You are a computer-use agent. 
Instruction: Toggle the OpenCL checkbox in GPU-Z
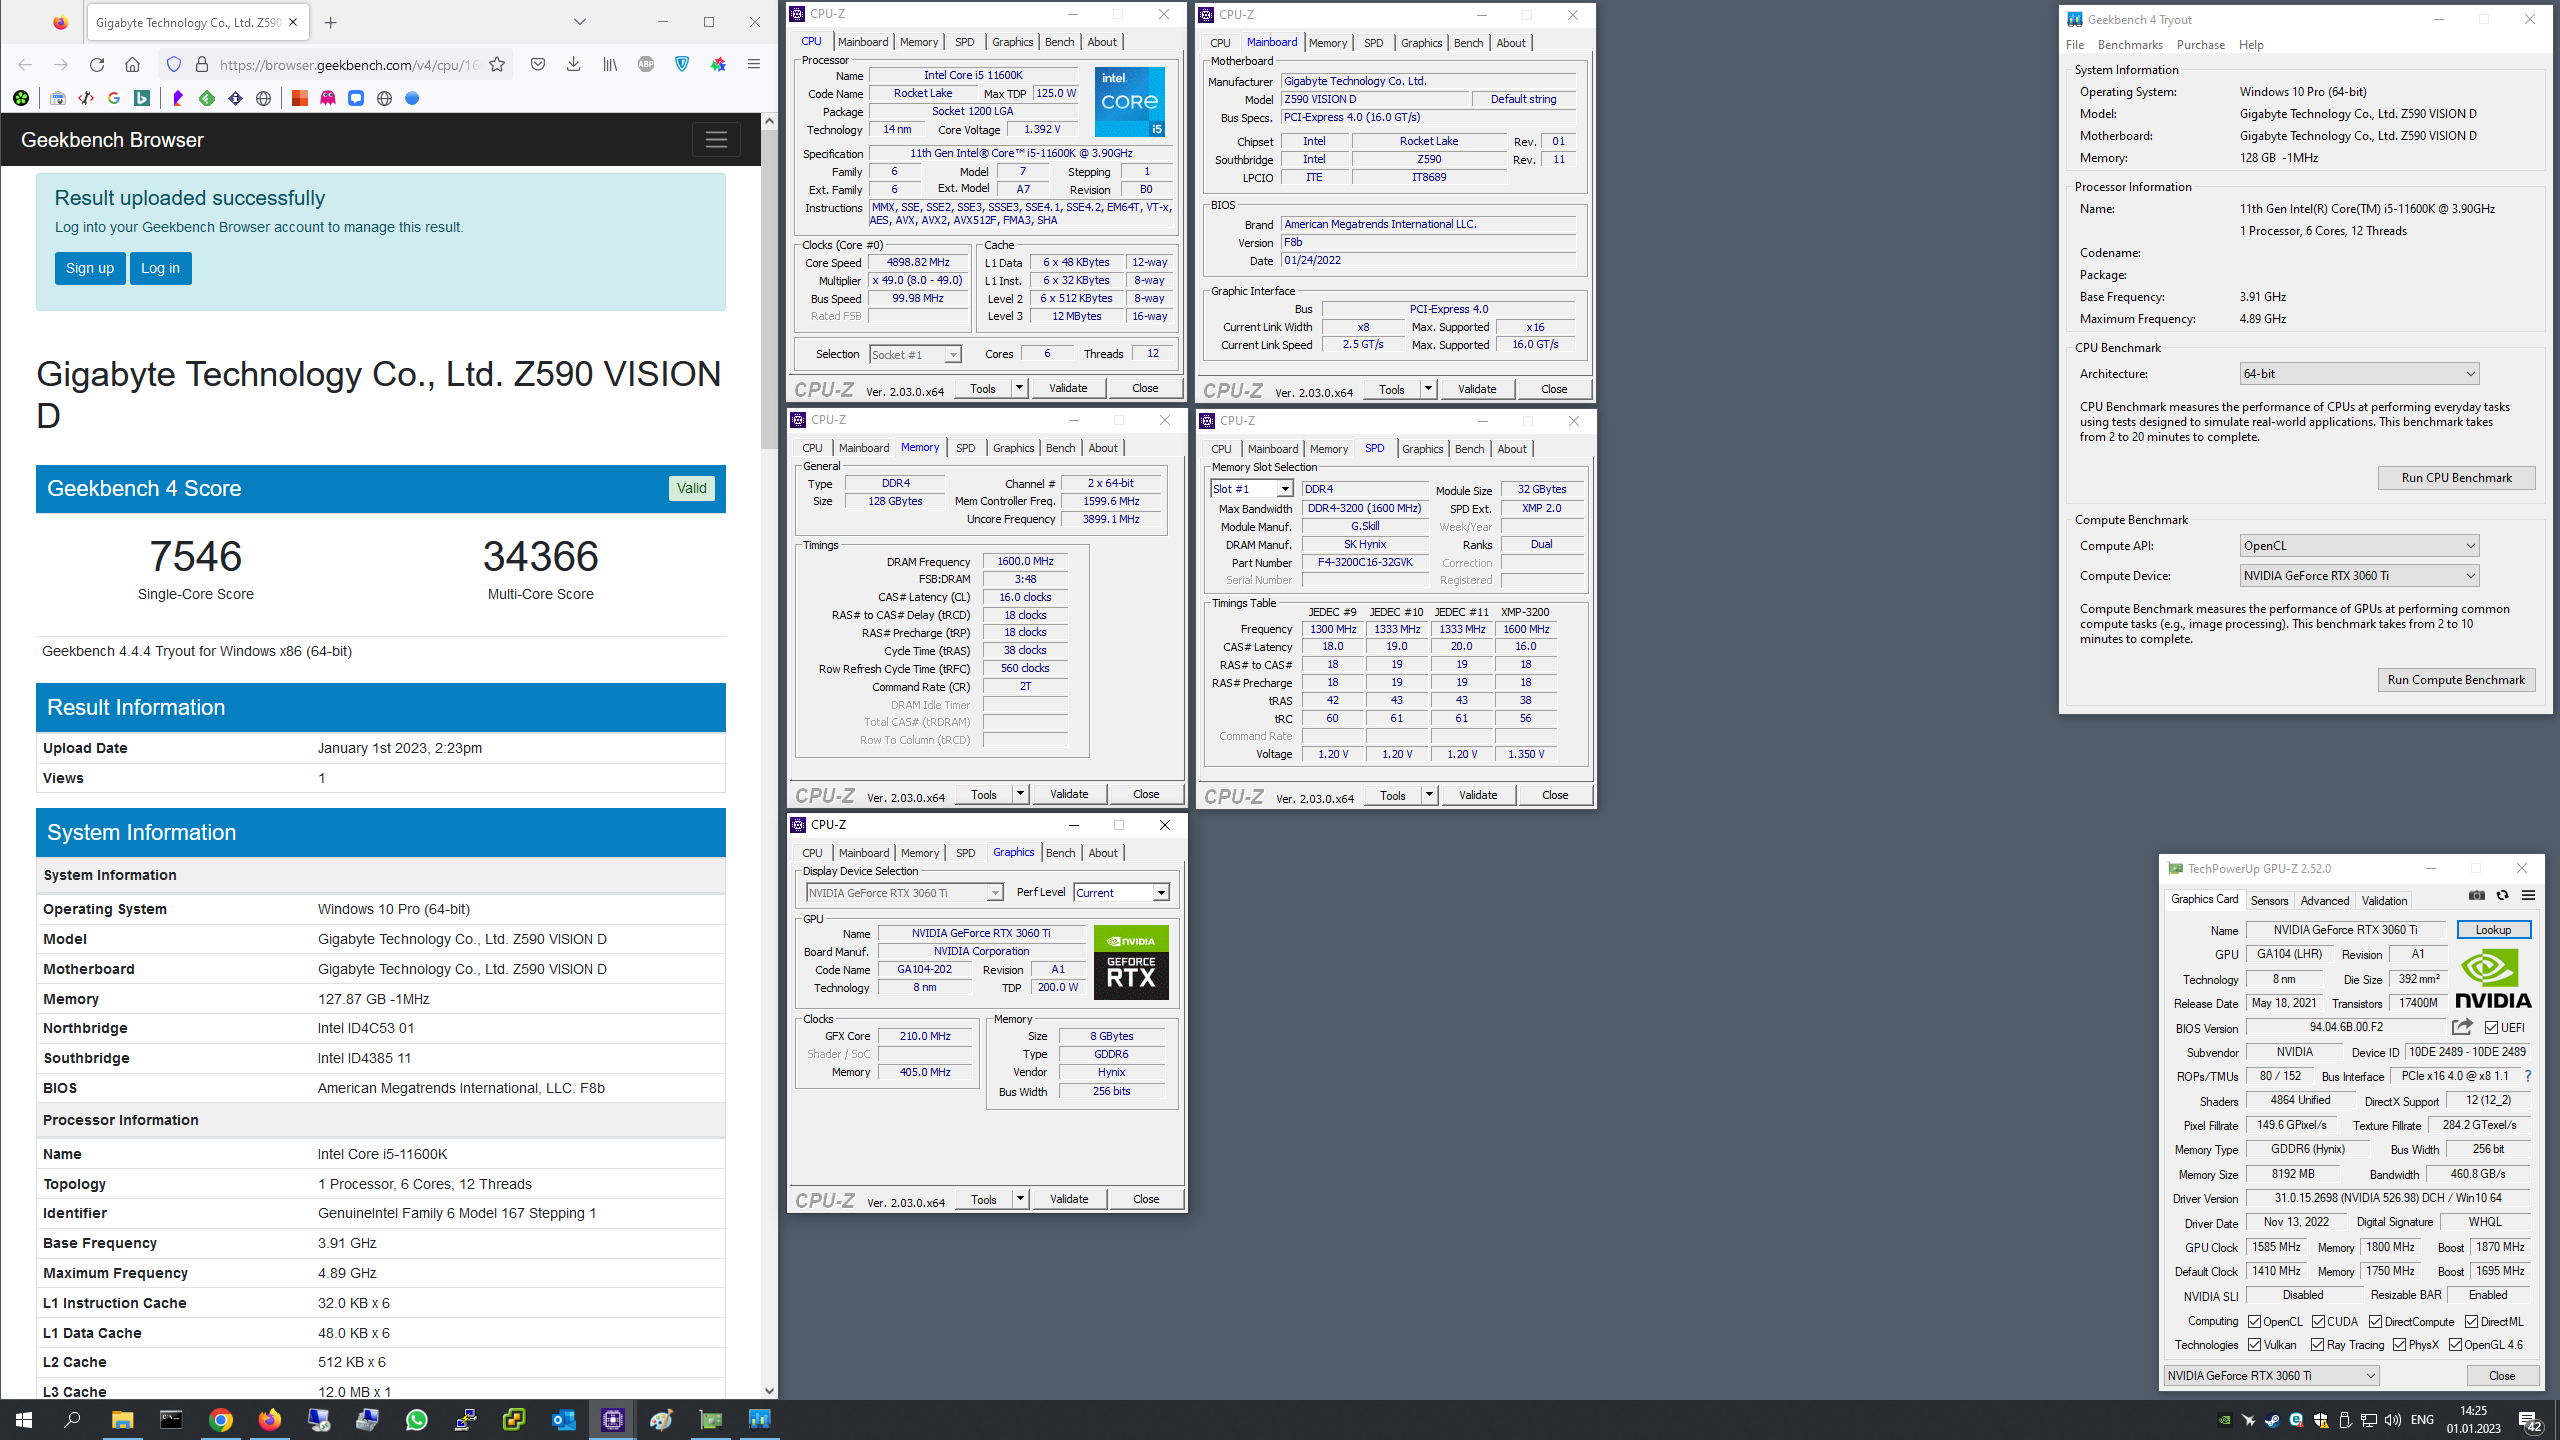pyautogui.click(x=2255, y=1321)
